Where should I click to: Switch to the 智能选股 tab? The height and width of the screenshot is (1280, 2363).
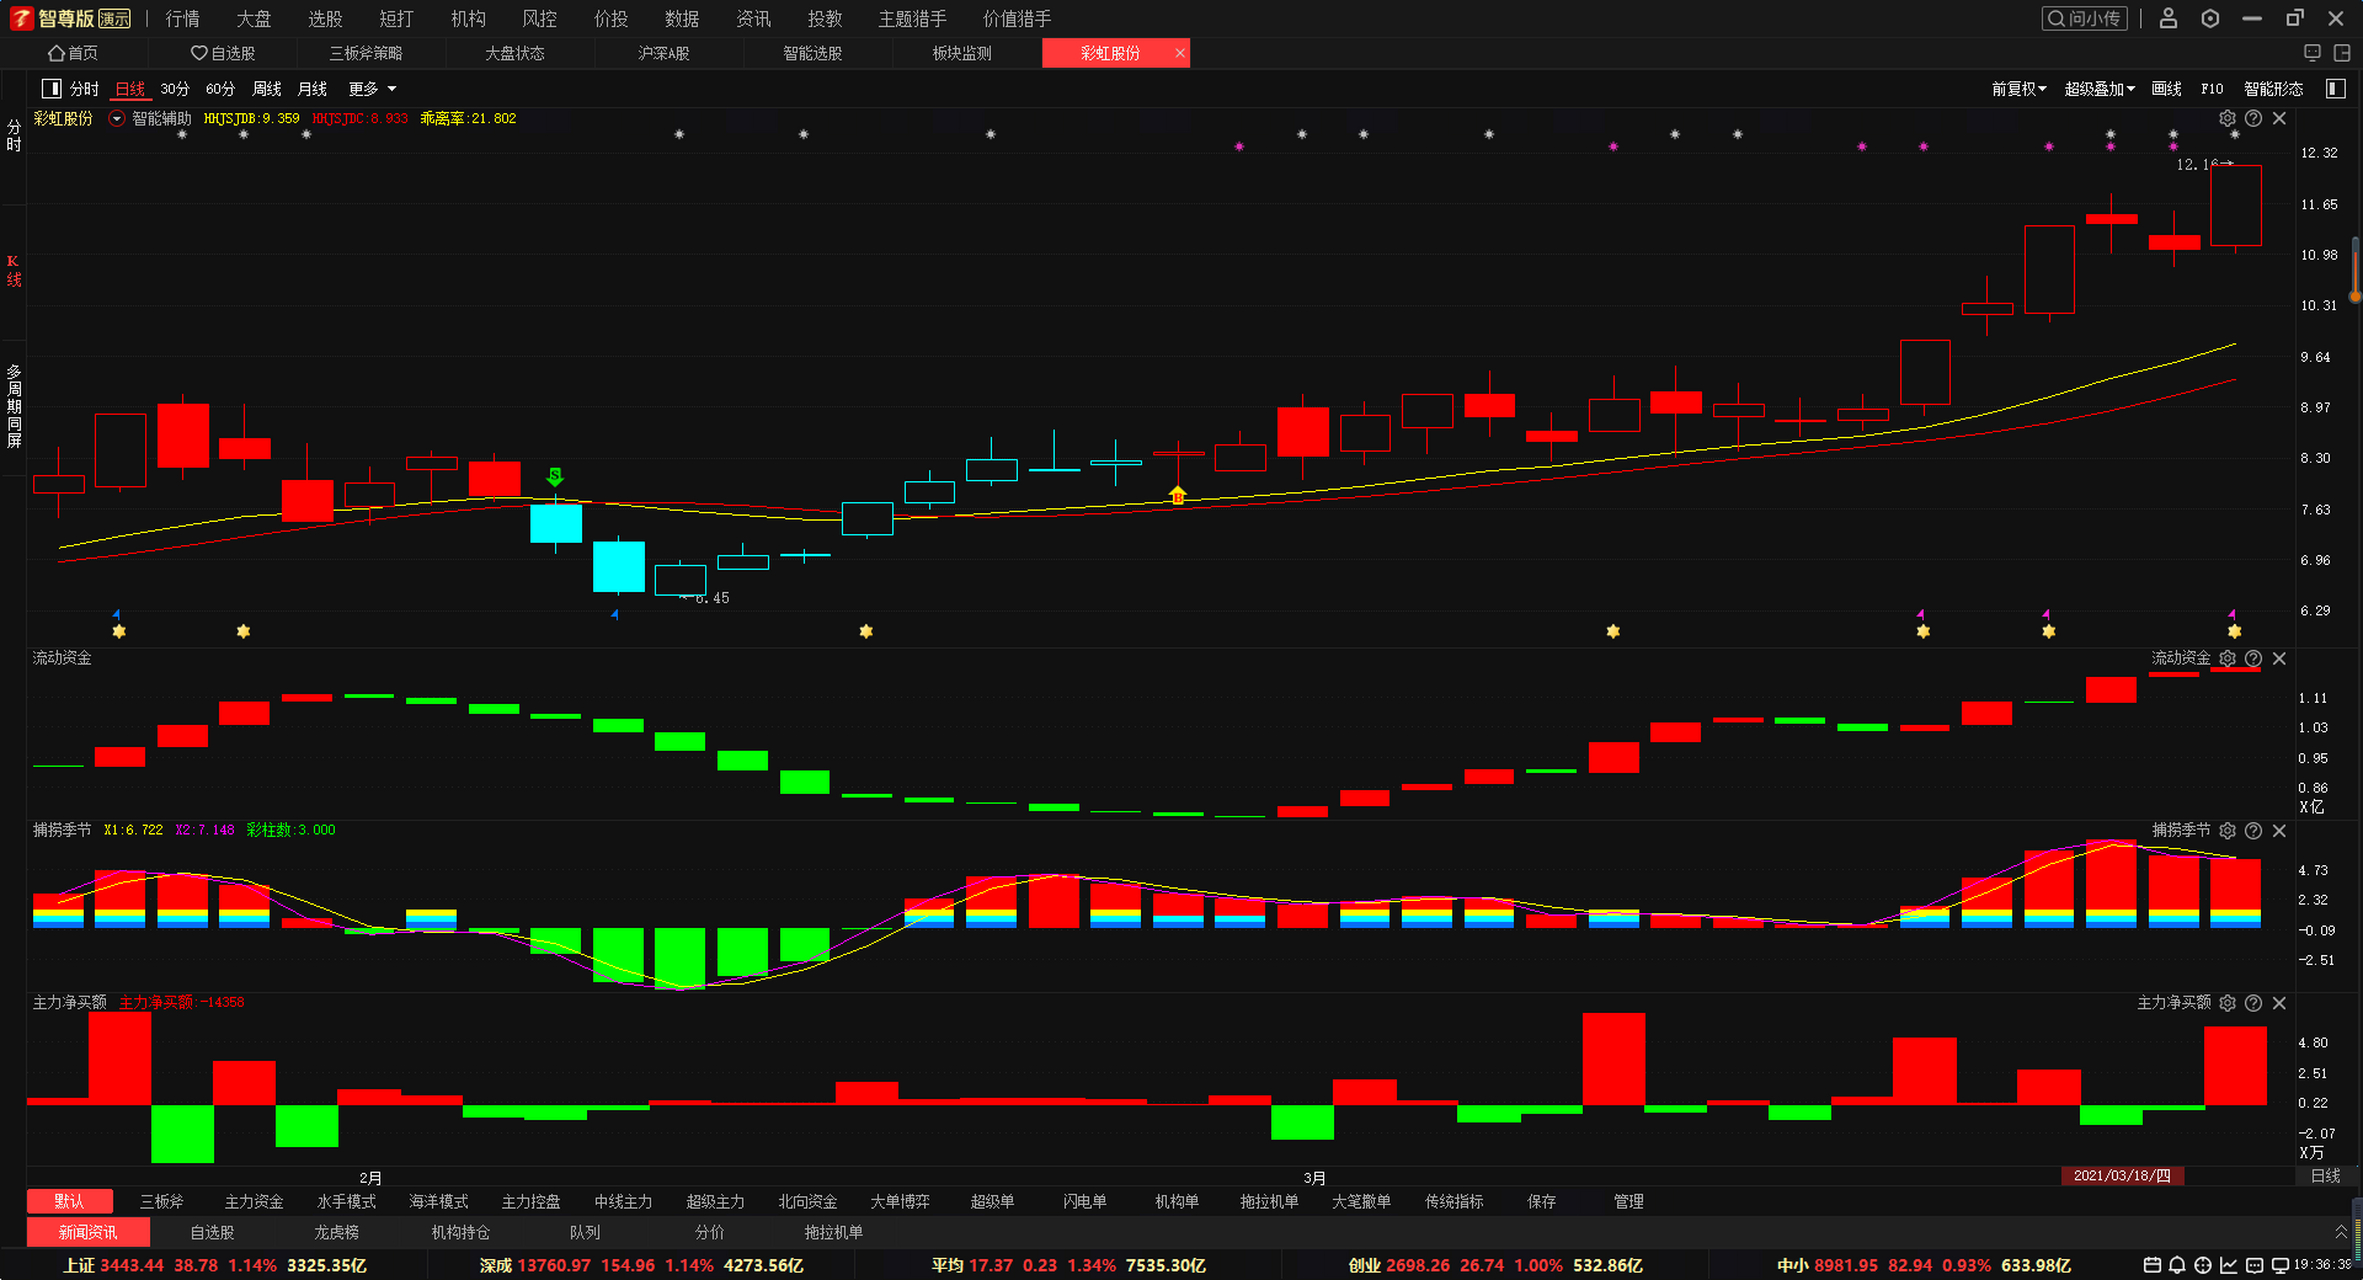812,53
